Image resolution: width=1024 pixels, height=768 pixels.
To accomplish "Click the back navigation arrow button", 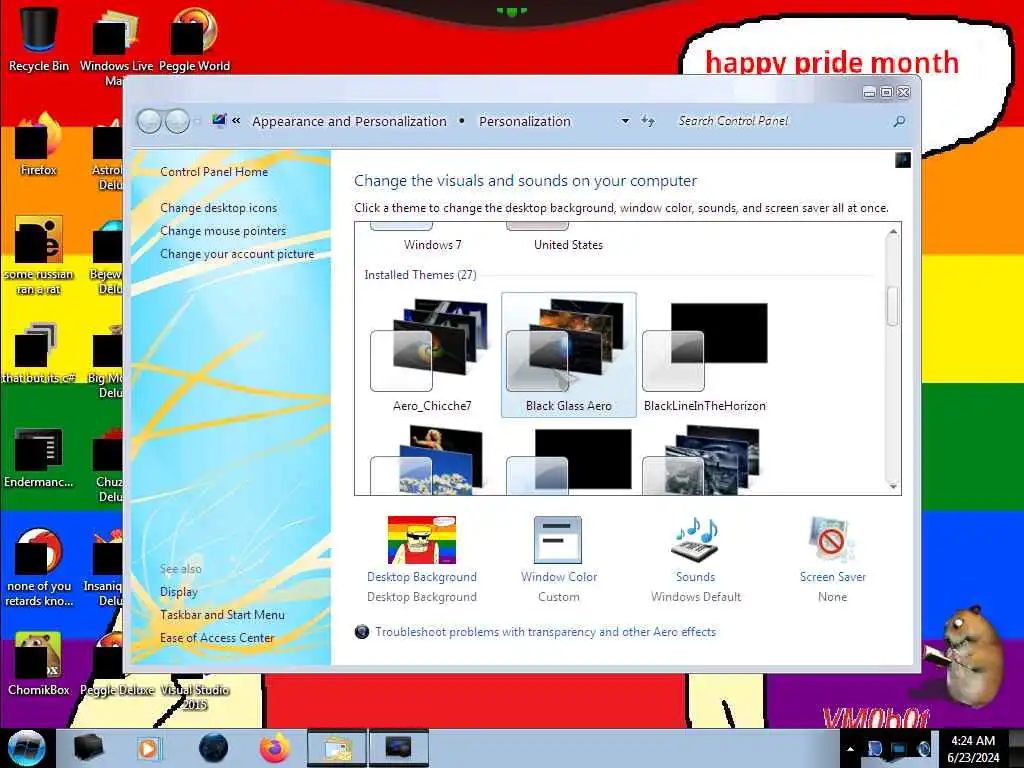I will (x=149, y=121).
